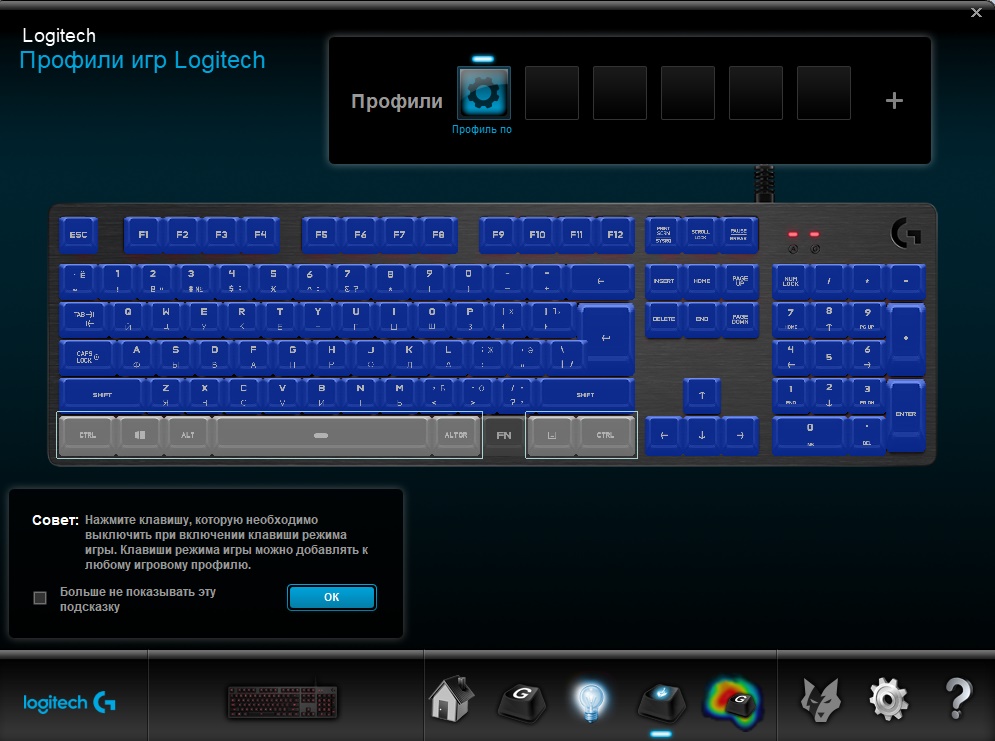This screenshot has height=741, width=995.
Task: Toggle the numpad 5 key
Action: coord(829,357)
